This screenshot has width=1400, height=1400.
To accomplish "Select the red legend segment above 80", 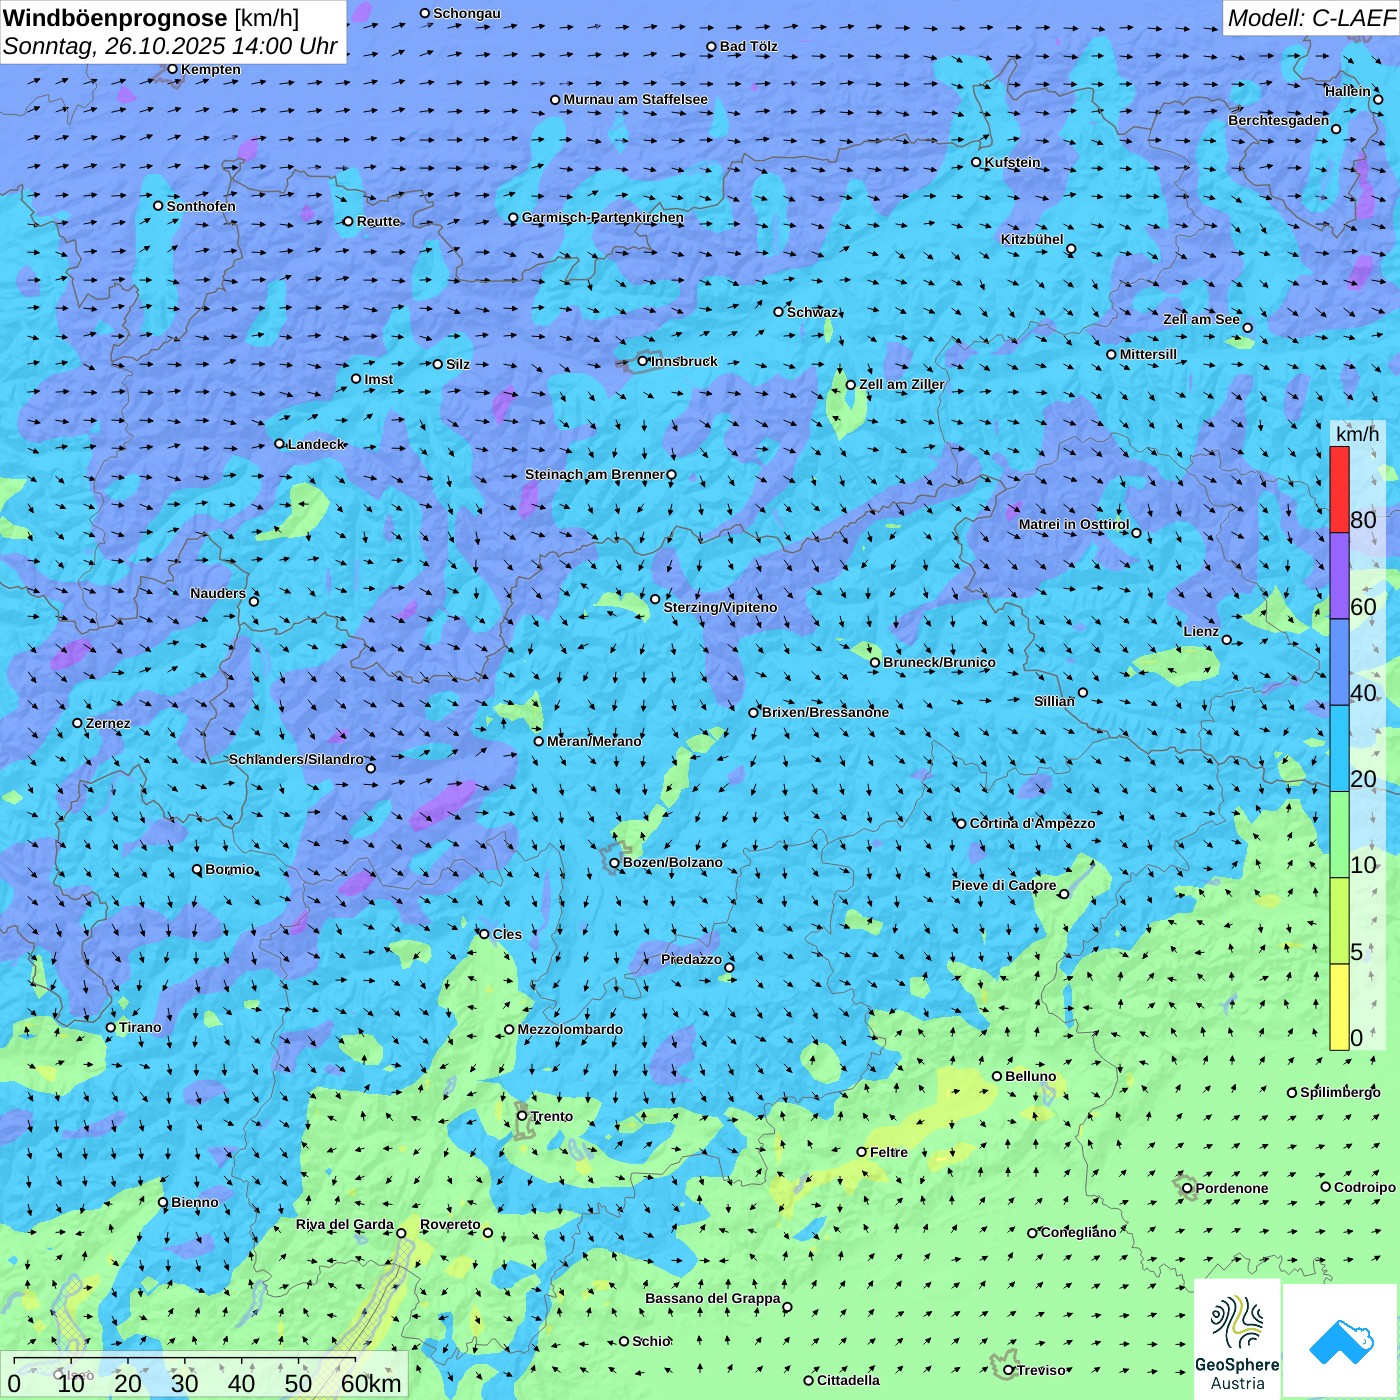I will (1339, 490).
